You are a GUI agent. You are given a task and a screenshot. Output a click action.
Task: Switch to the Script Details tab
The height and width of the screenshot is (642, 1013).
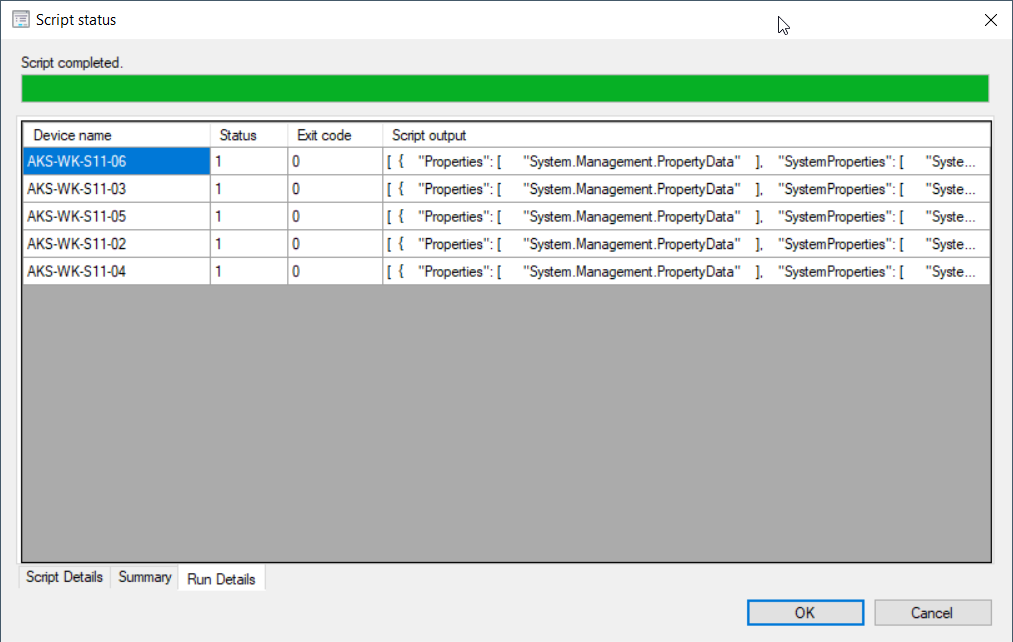64,578
